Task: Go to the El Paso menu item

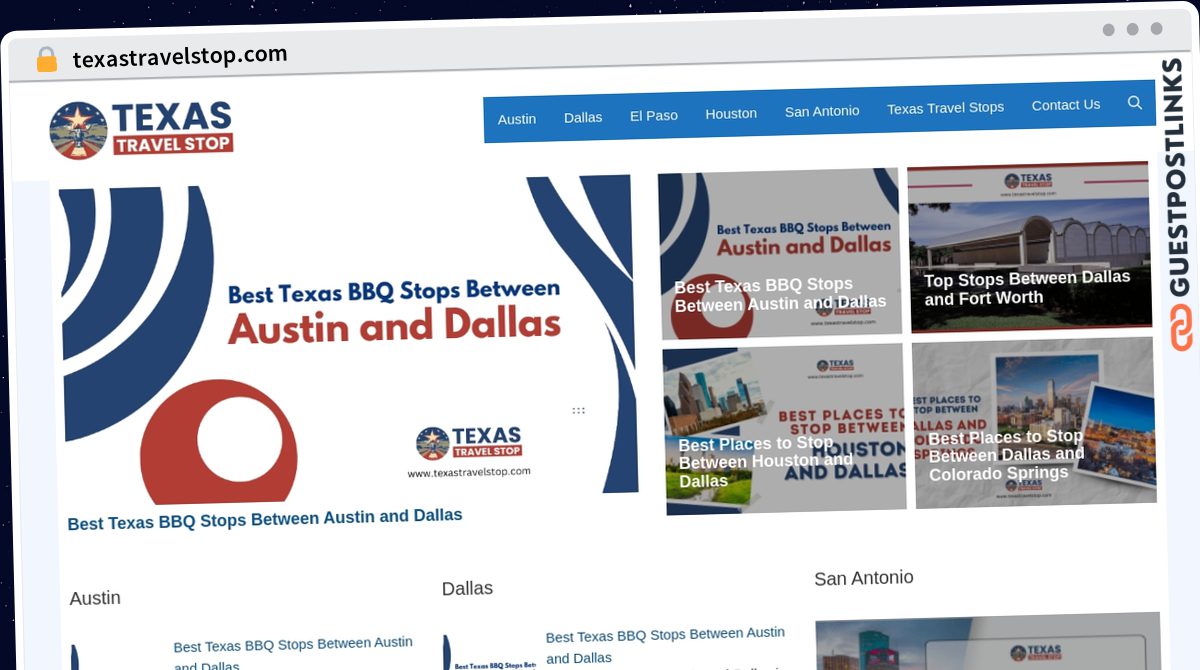Action: (654, 115)
